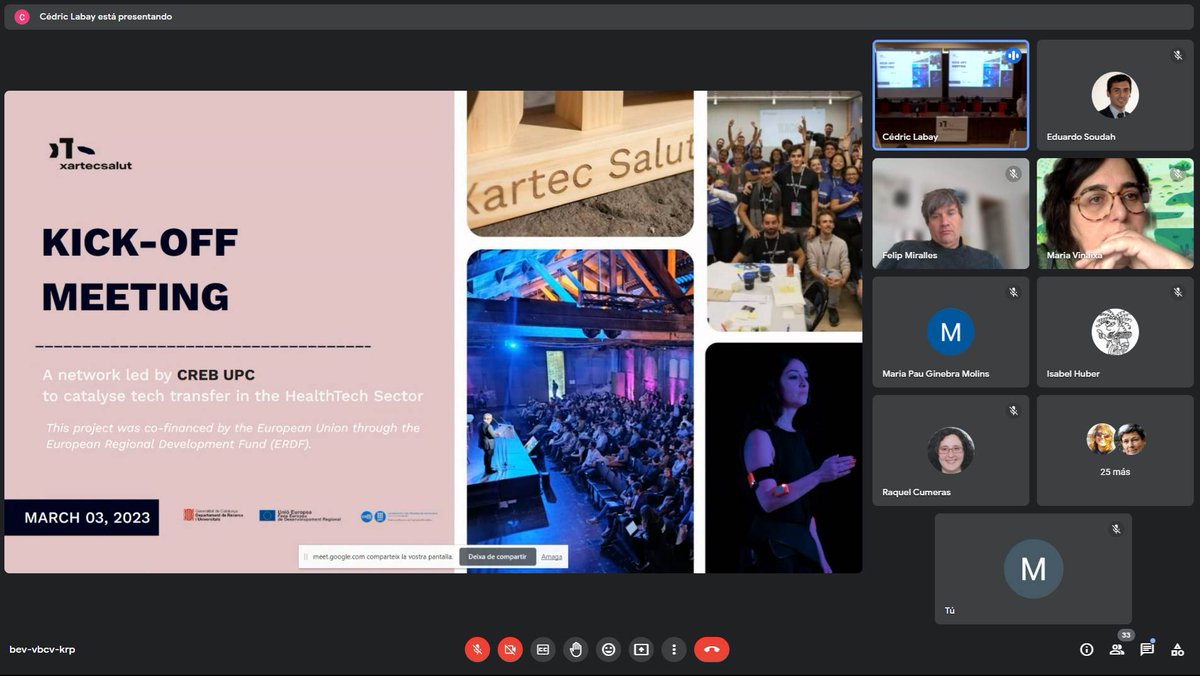
Task: Click 'Deixa de compartir' button
Action: coord(498,556)
